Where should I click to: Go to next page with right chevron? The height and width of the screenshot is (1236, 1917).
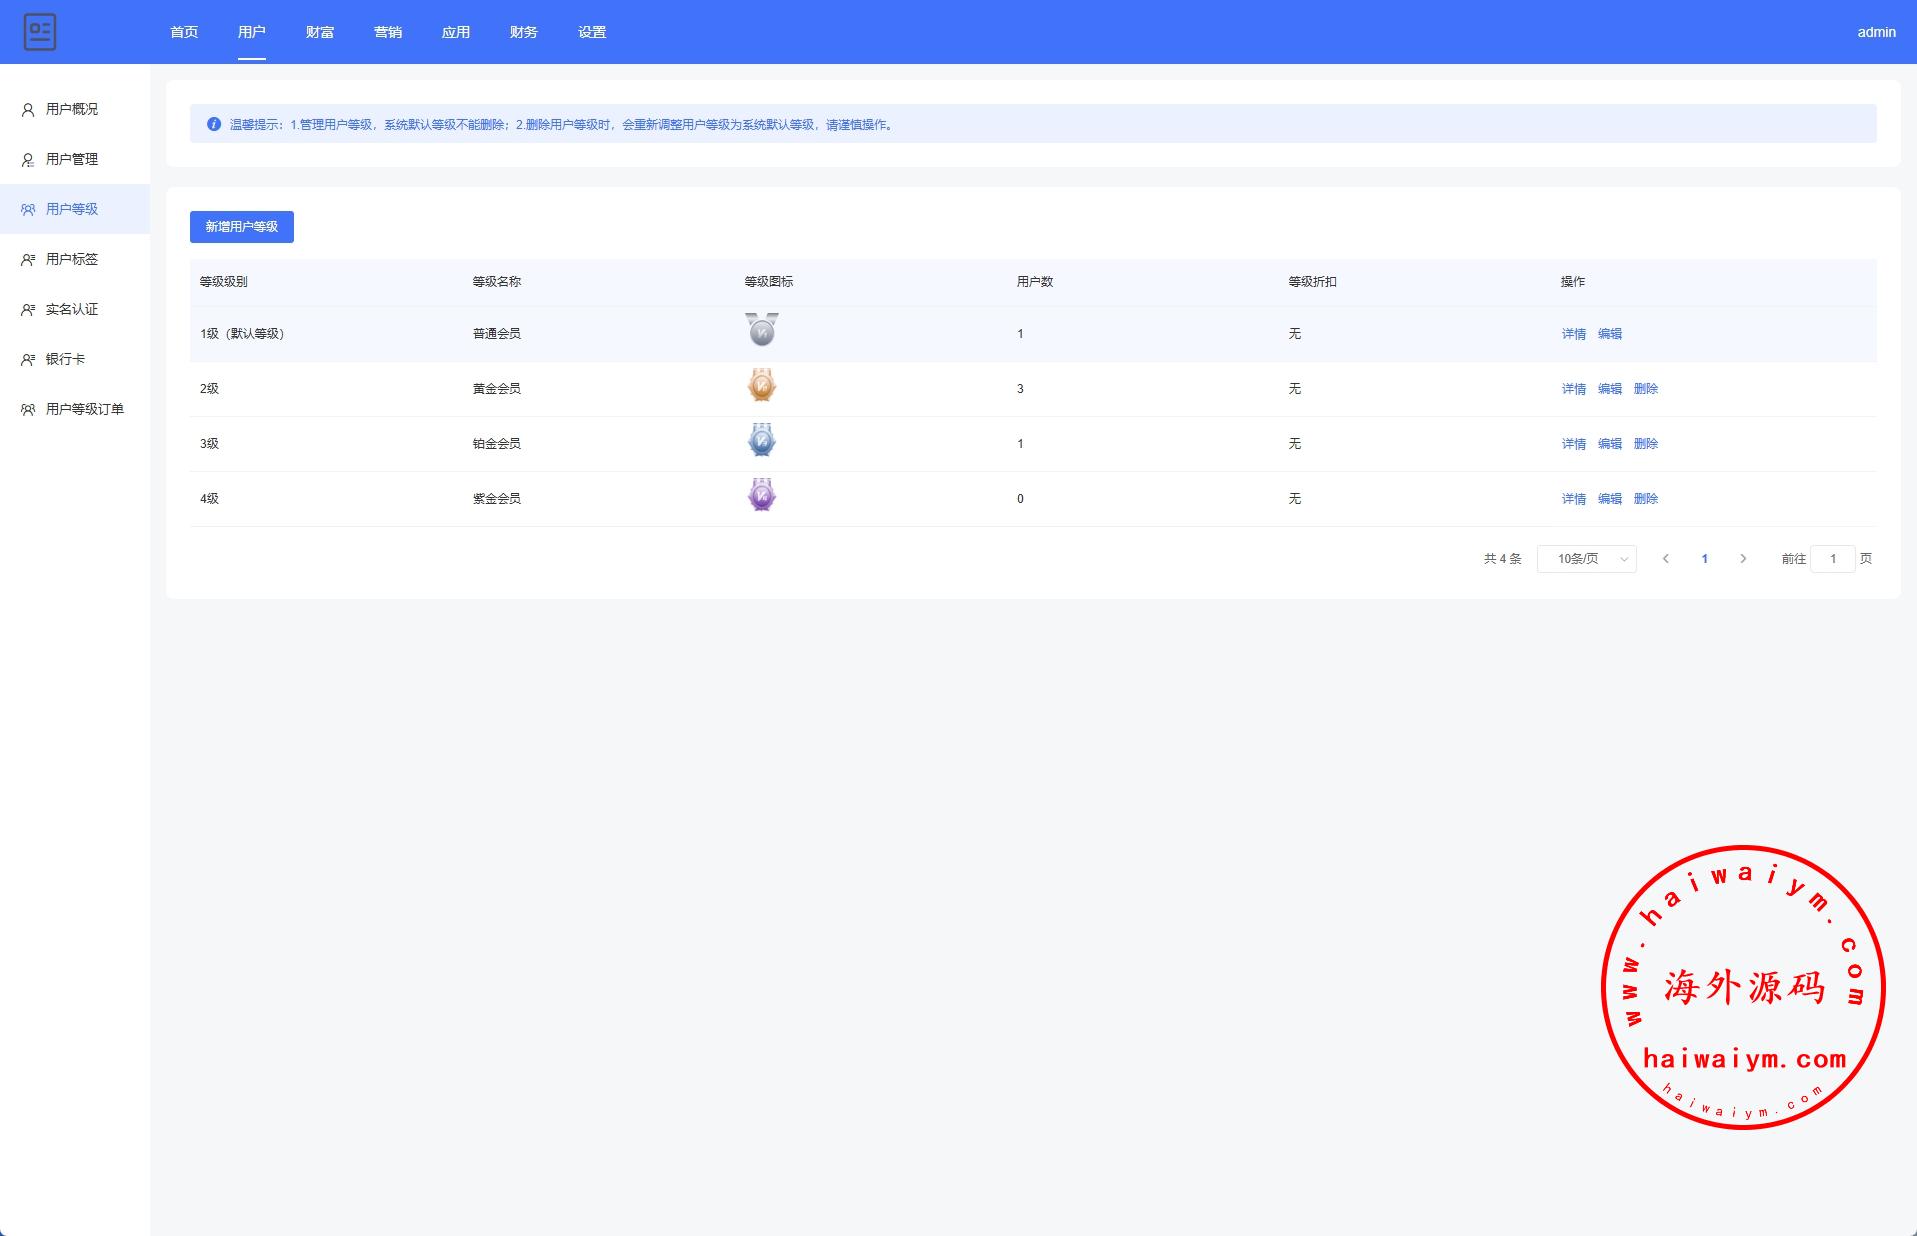1743,559
